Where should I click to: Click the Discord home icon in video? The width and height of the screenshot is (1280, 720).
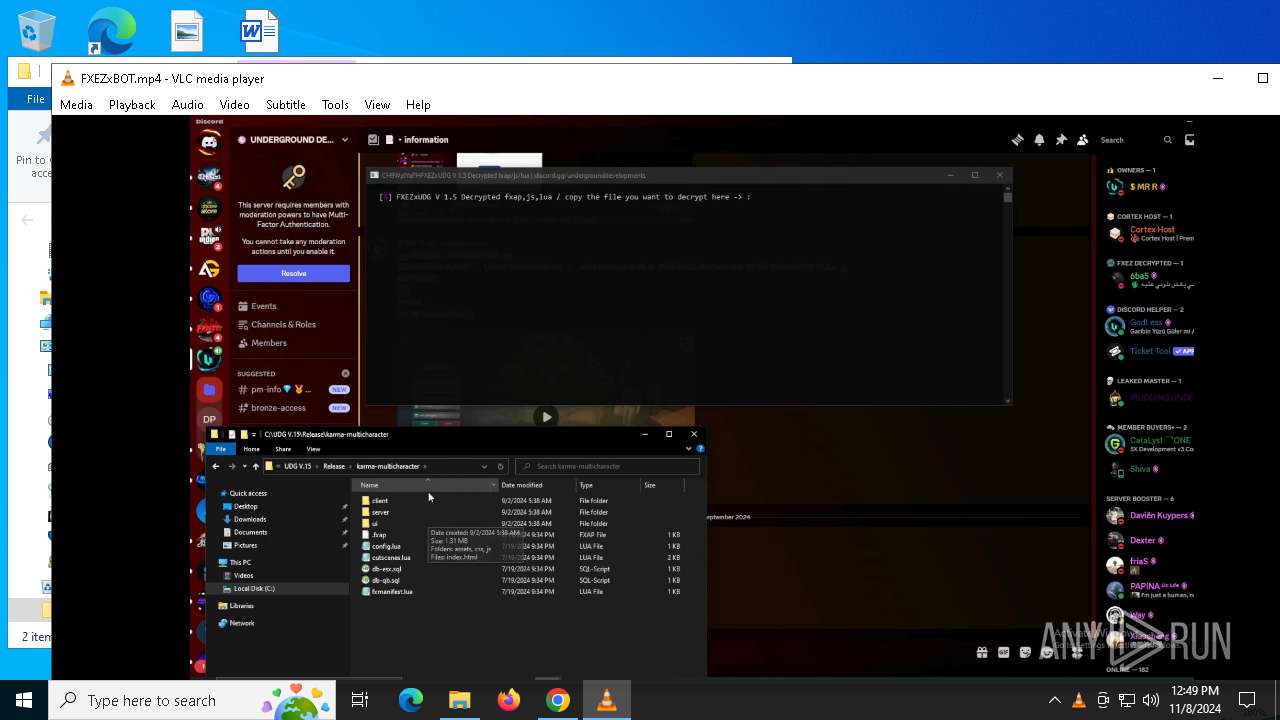click(x=209, y=143)
